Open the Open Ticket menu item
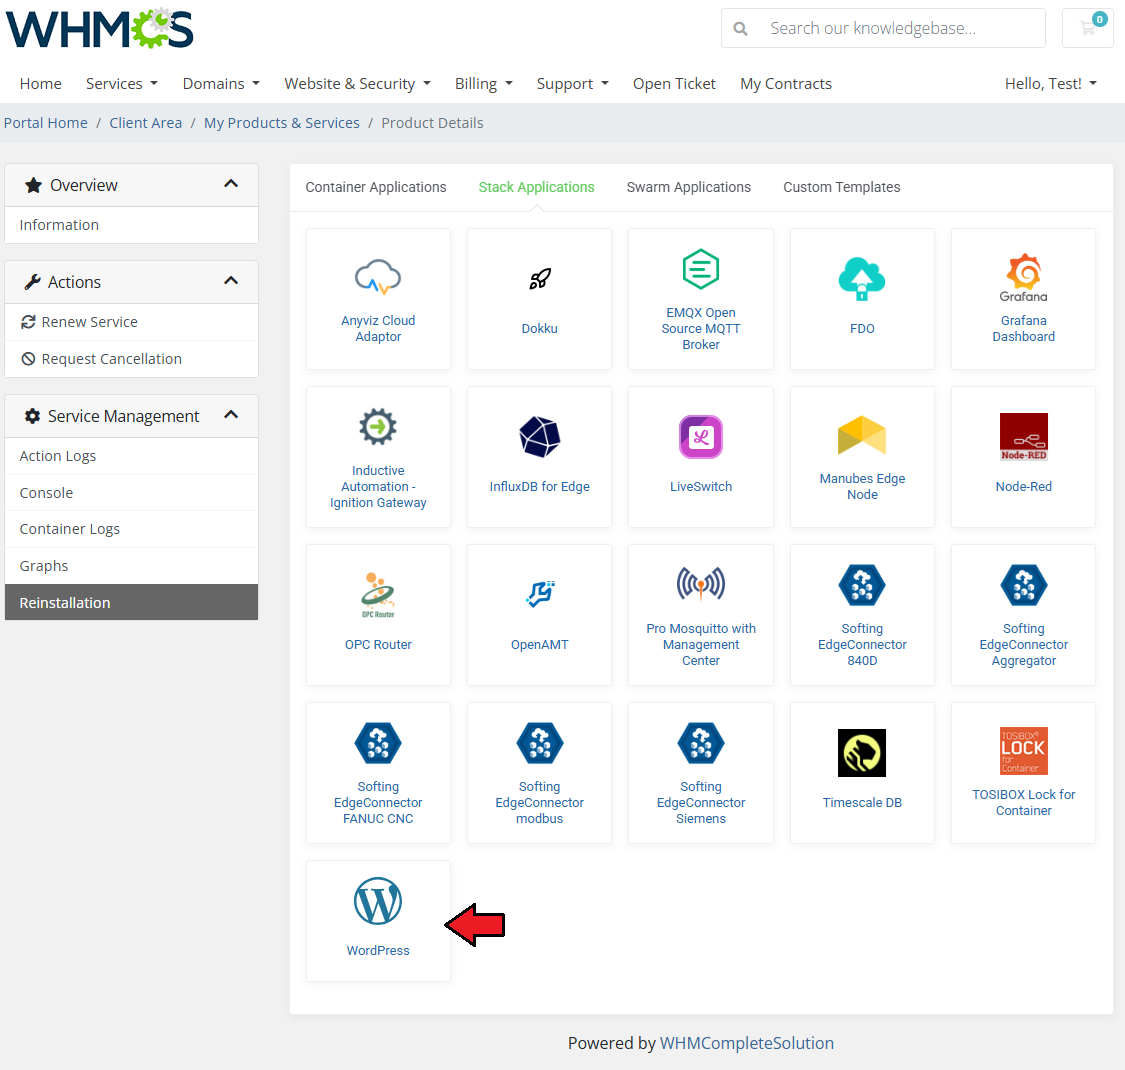The width and height of the screenshot is (1125, 1070). point(674,84)
